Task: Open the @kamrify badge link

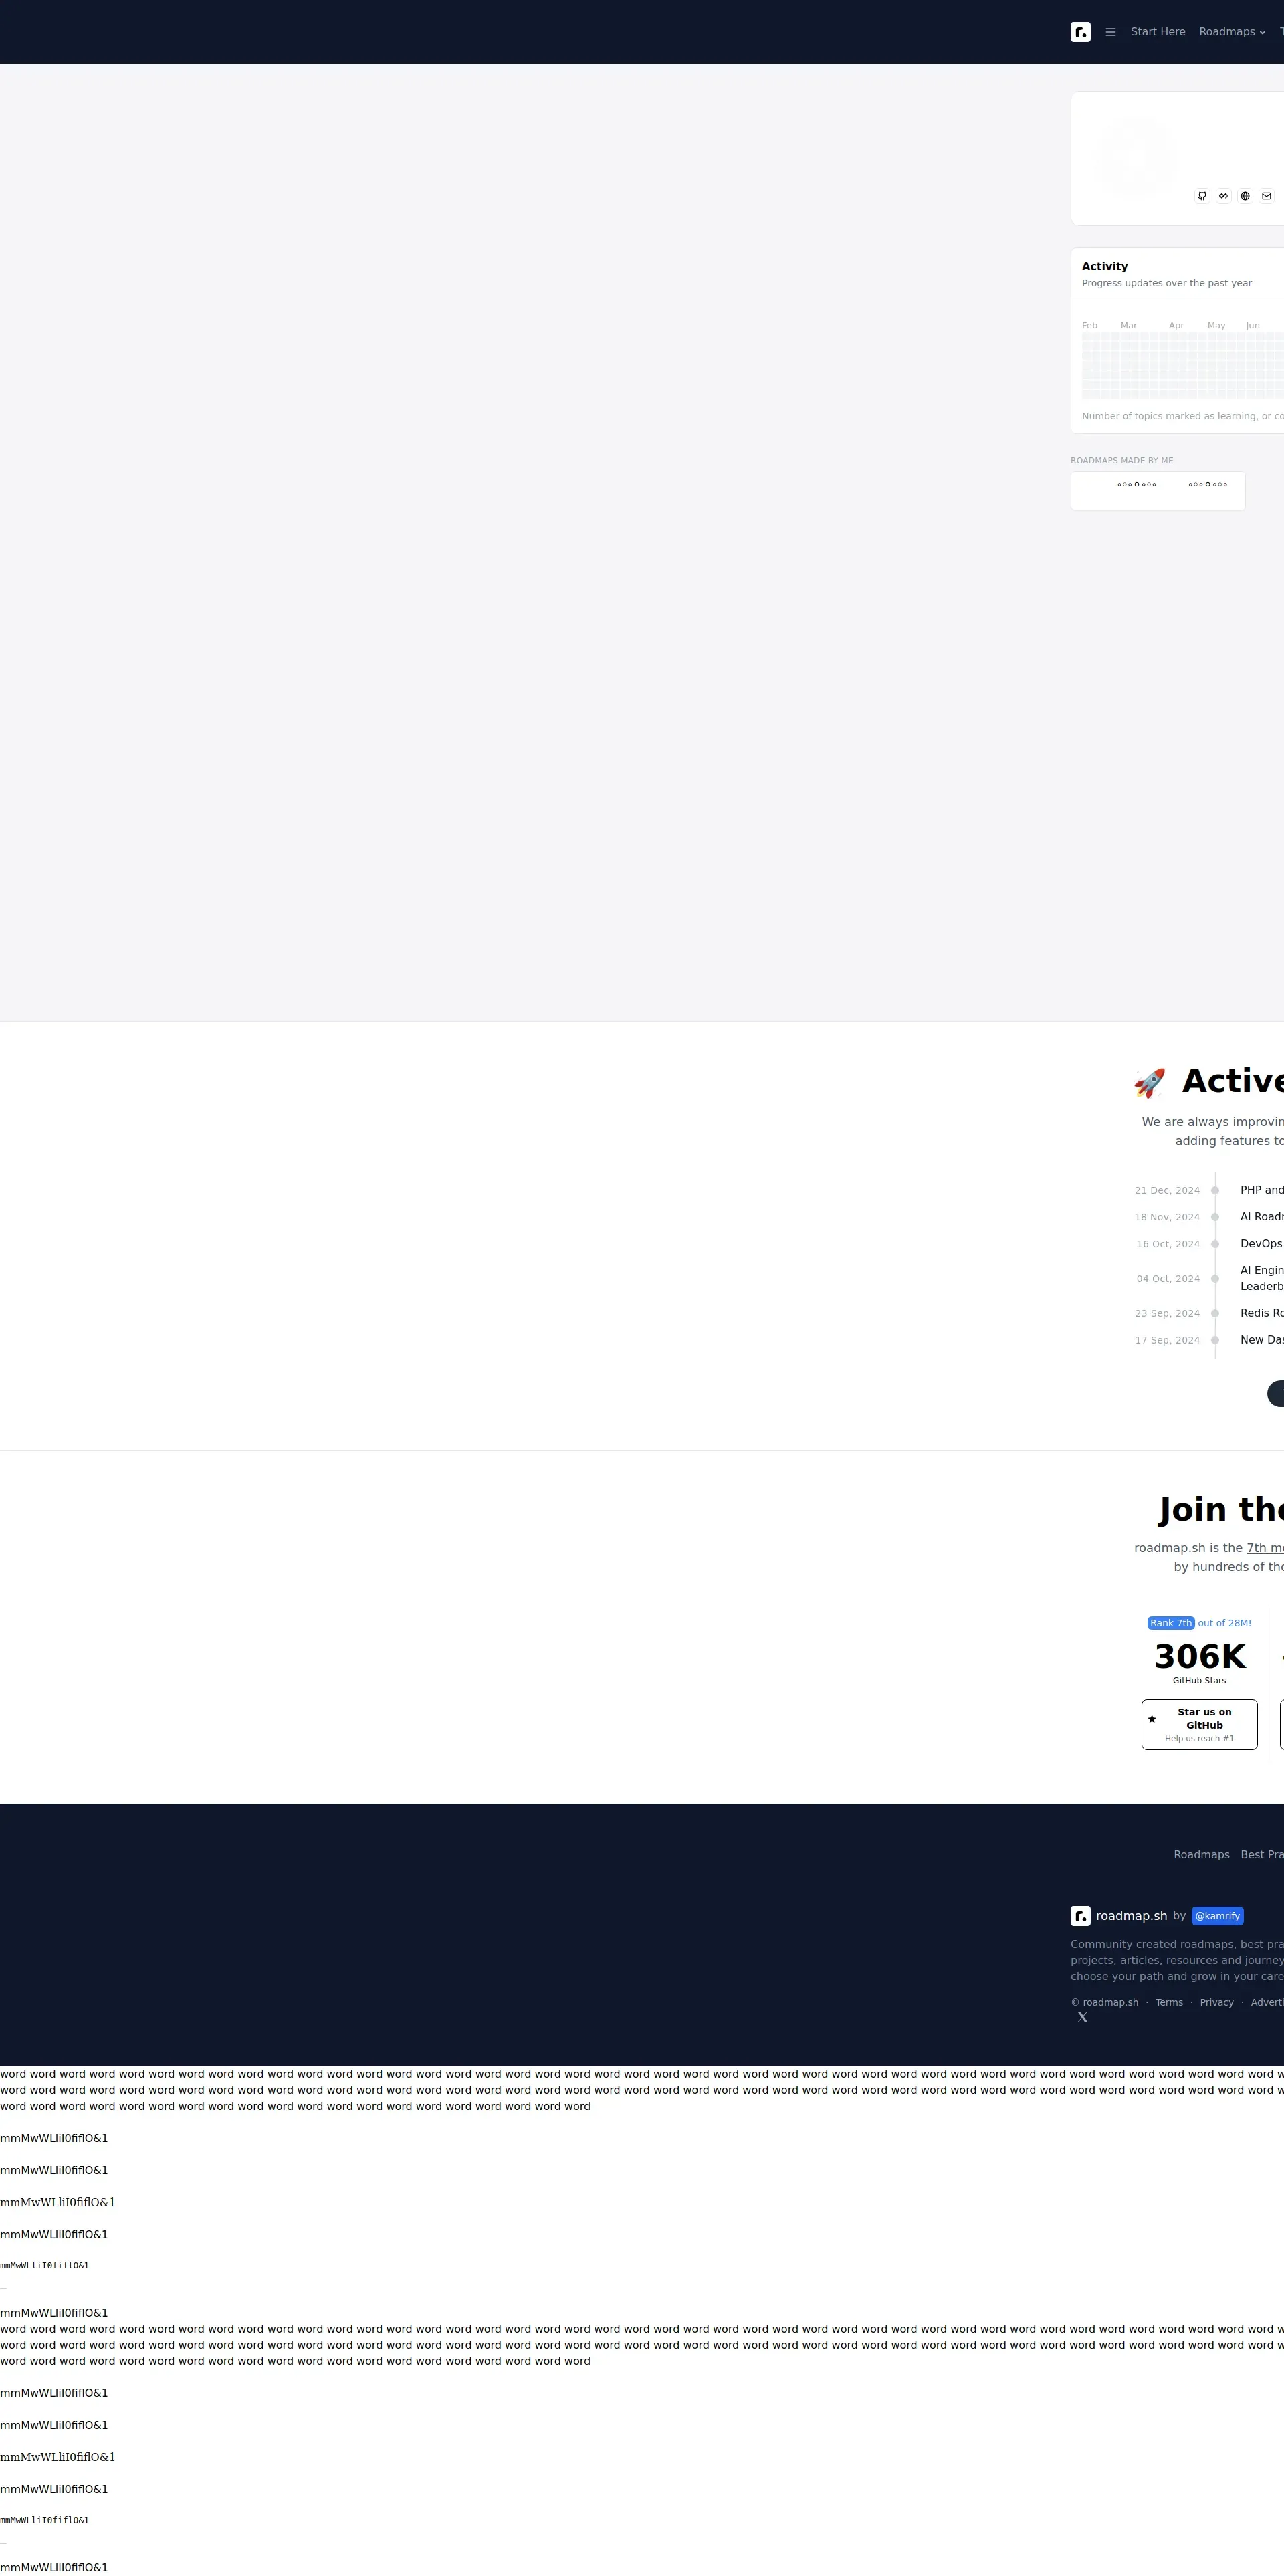Action: click(1217, 1916)
